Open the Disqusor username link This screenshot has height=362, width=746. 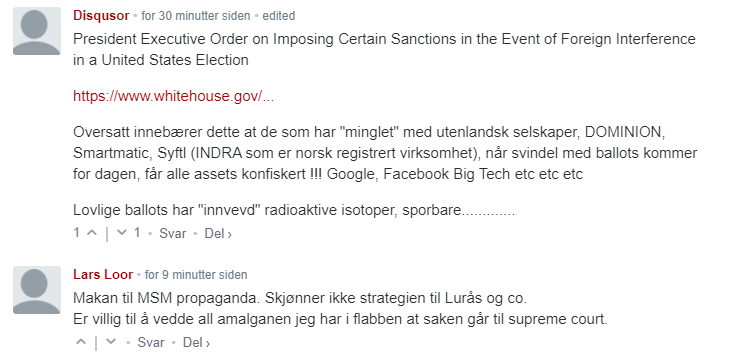click(101, 16)
